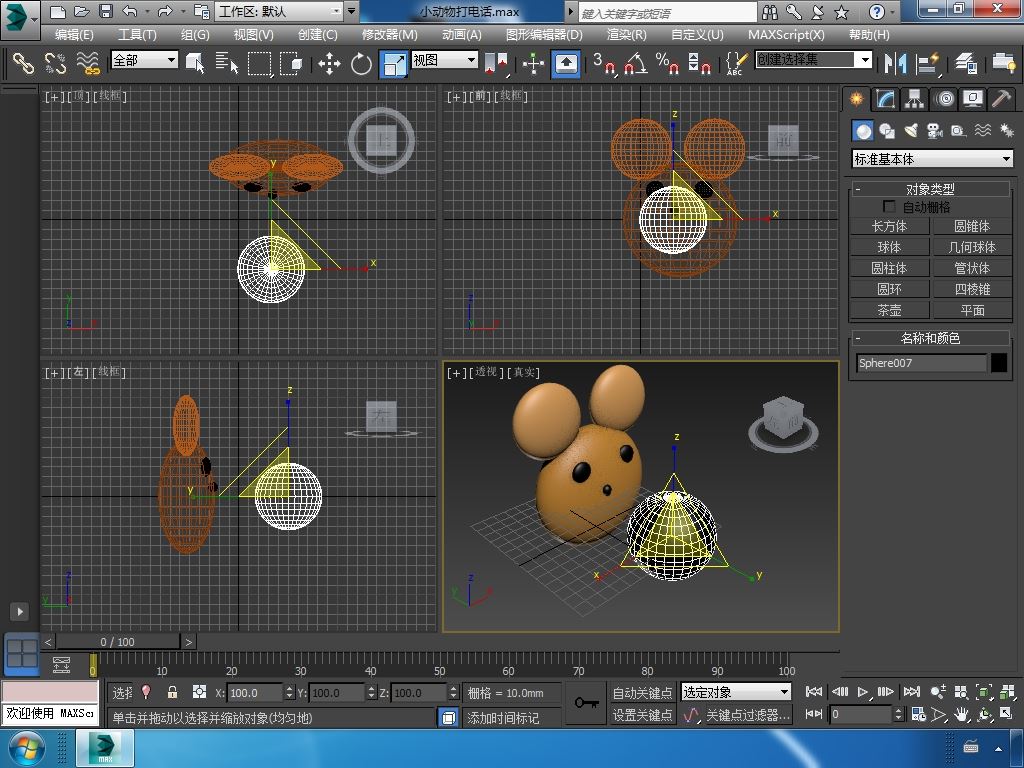Click the Use Pivot Point Center icon
This screenshot has height=768, width=1024.
click(496, 63)
